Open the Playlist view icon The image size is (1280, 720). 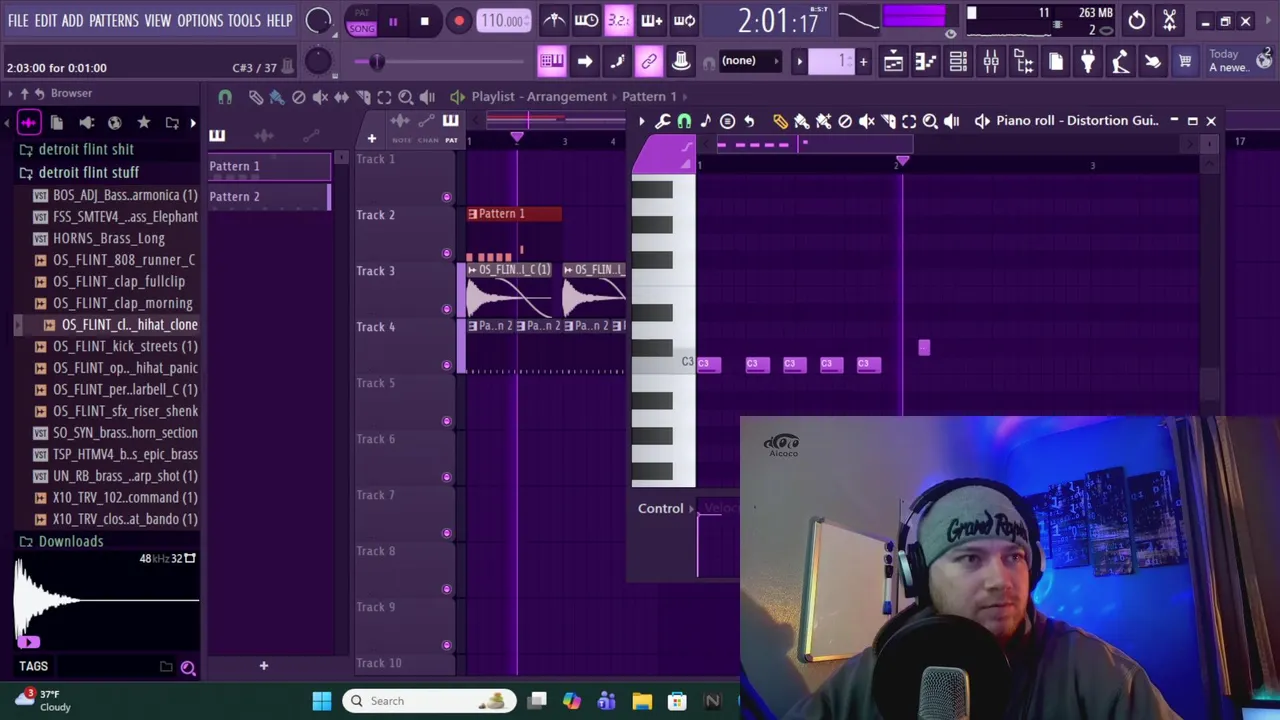click(893, 62)
